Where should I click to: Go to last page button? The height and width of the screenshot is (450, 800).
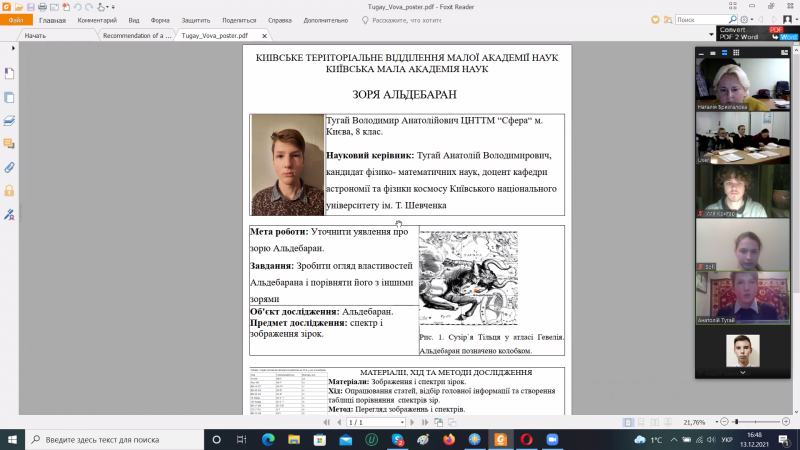[x=425, y=422]
